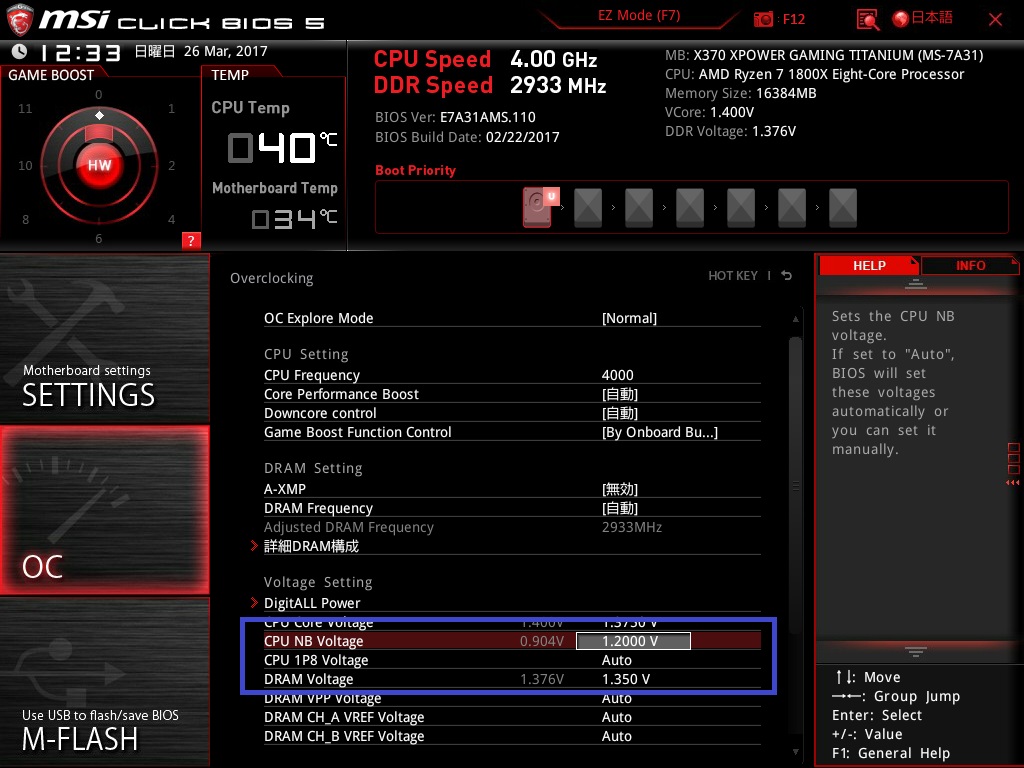Click the DDR Speed 2933 MHz readout
Screen dimensions: 1024x768
coord(490,85)
